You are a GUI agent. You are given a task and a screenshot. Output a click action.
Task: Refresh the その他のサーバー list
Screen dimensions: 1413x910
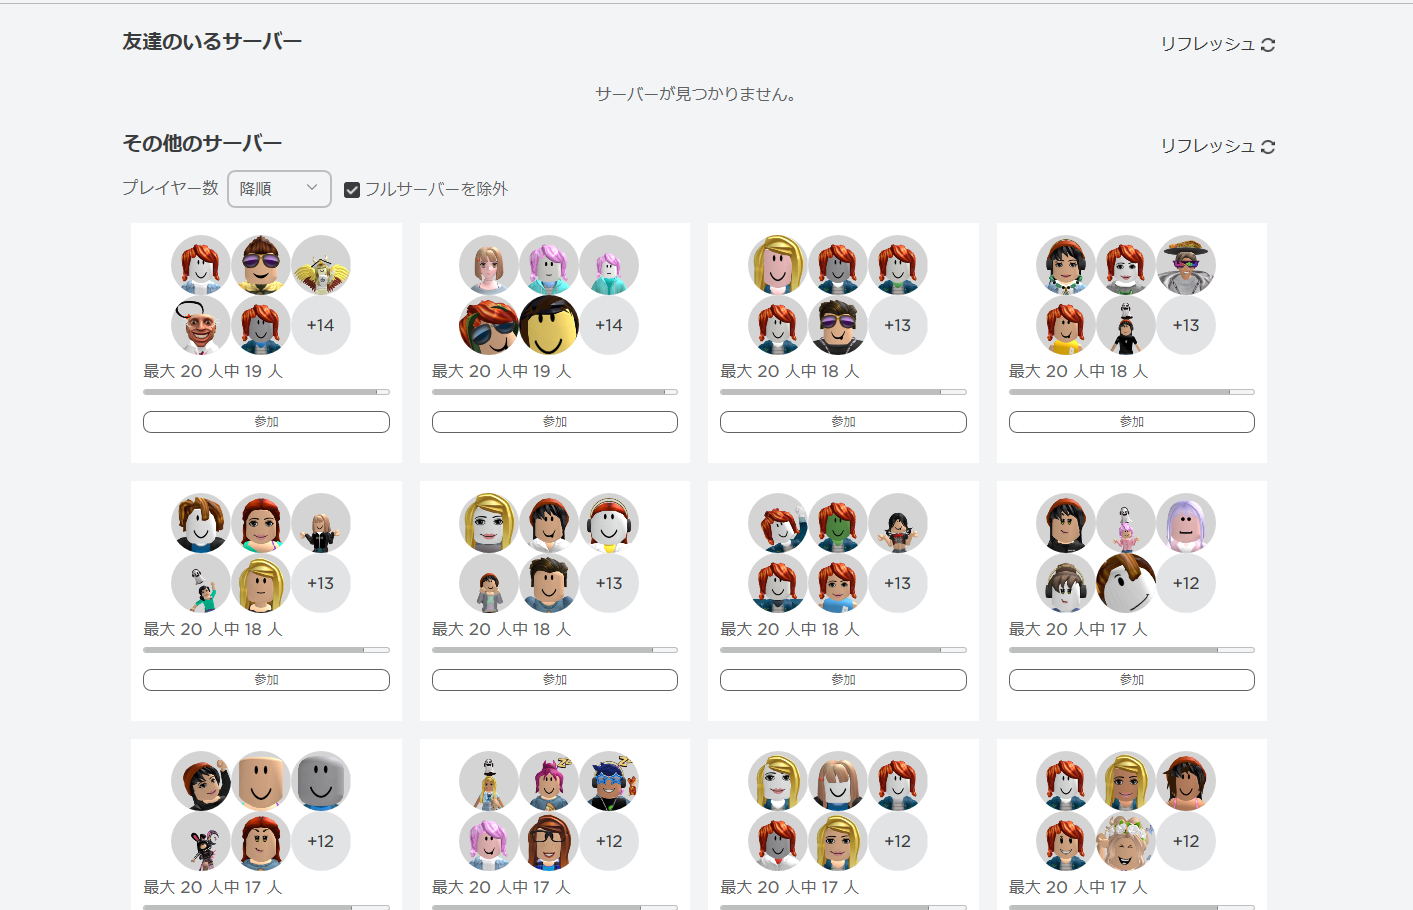point(1217,146)
